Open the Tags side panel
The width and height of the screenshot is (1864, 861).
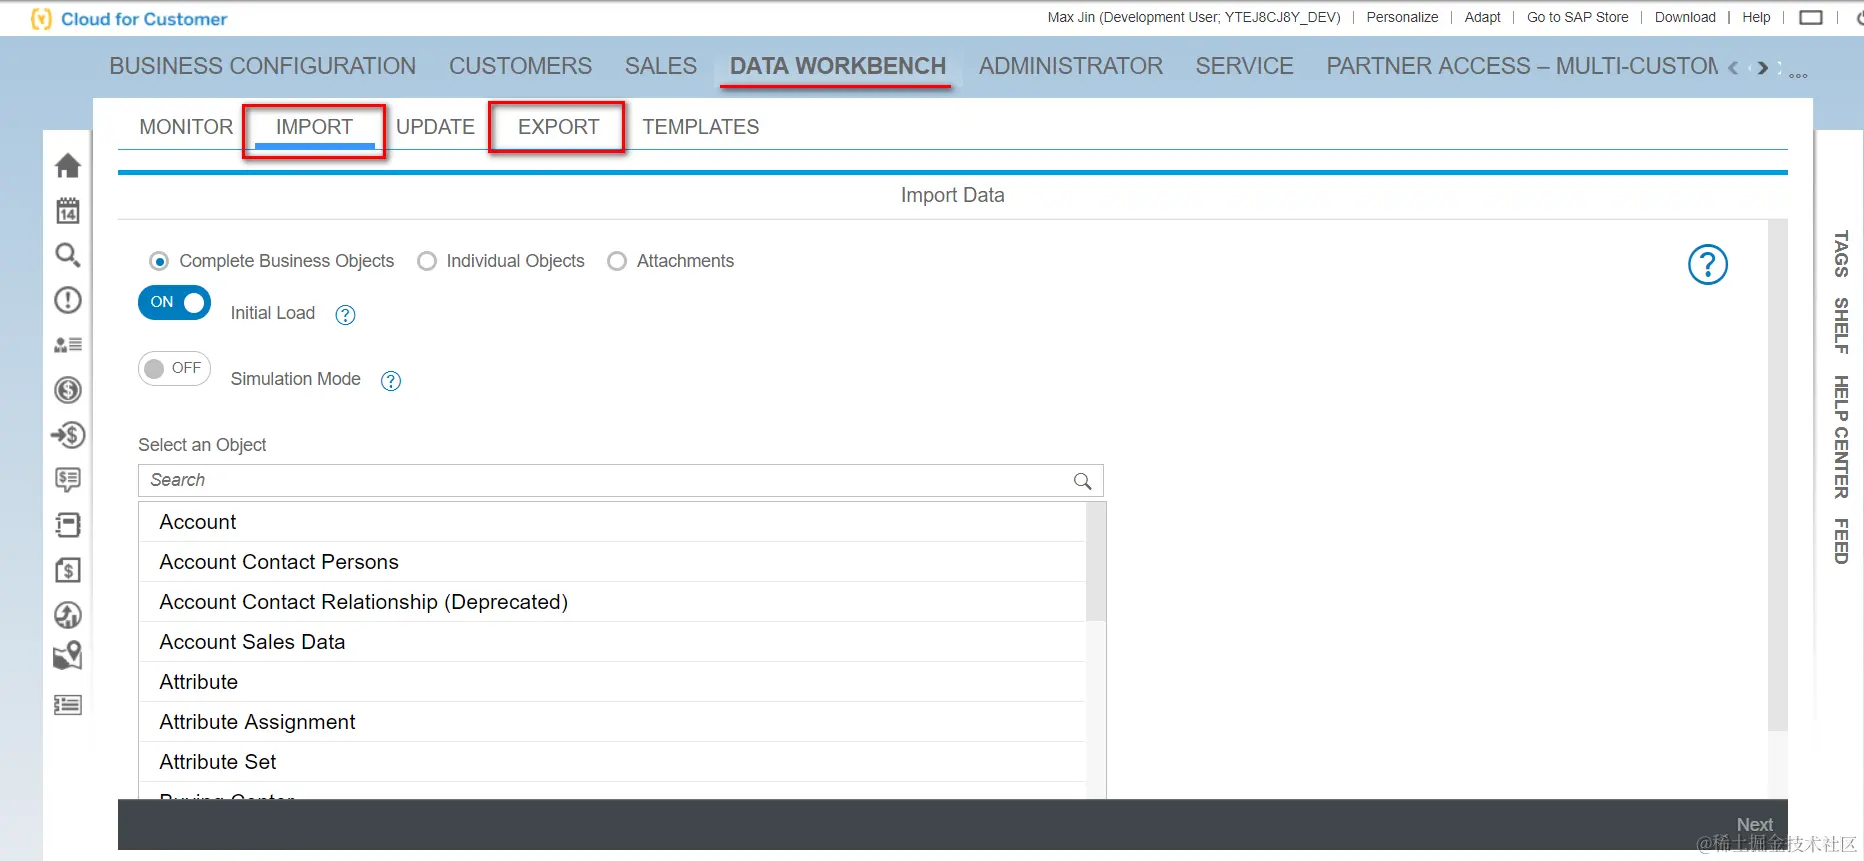[1841, 254]
